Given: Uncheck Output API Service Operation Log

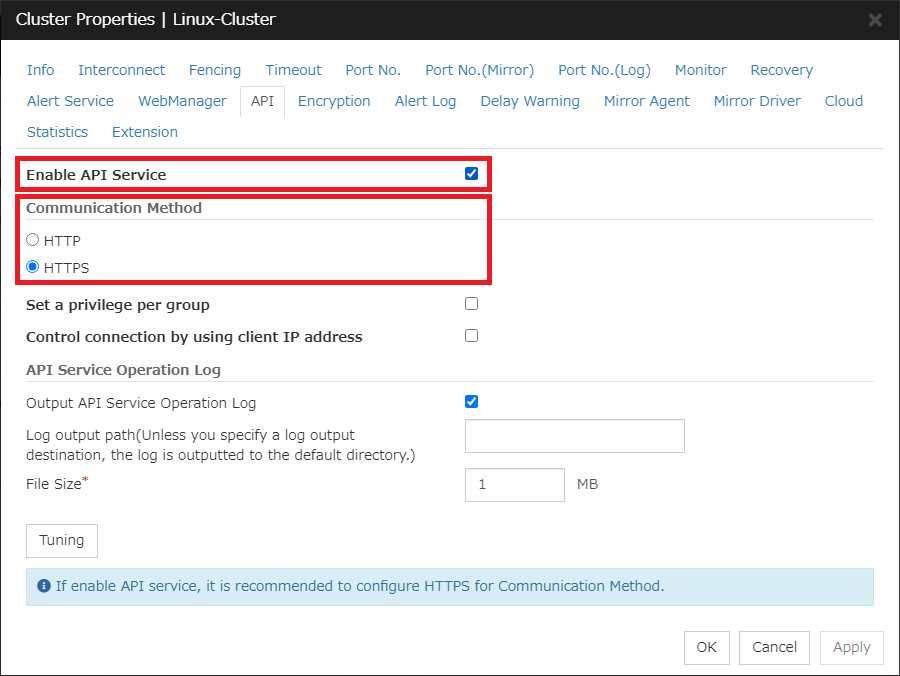Looking at the screenshot, I should pyautogui.click(x=471, y=401).
